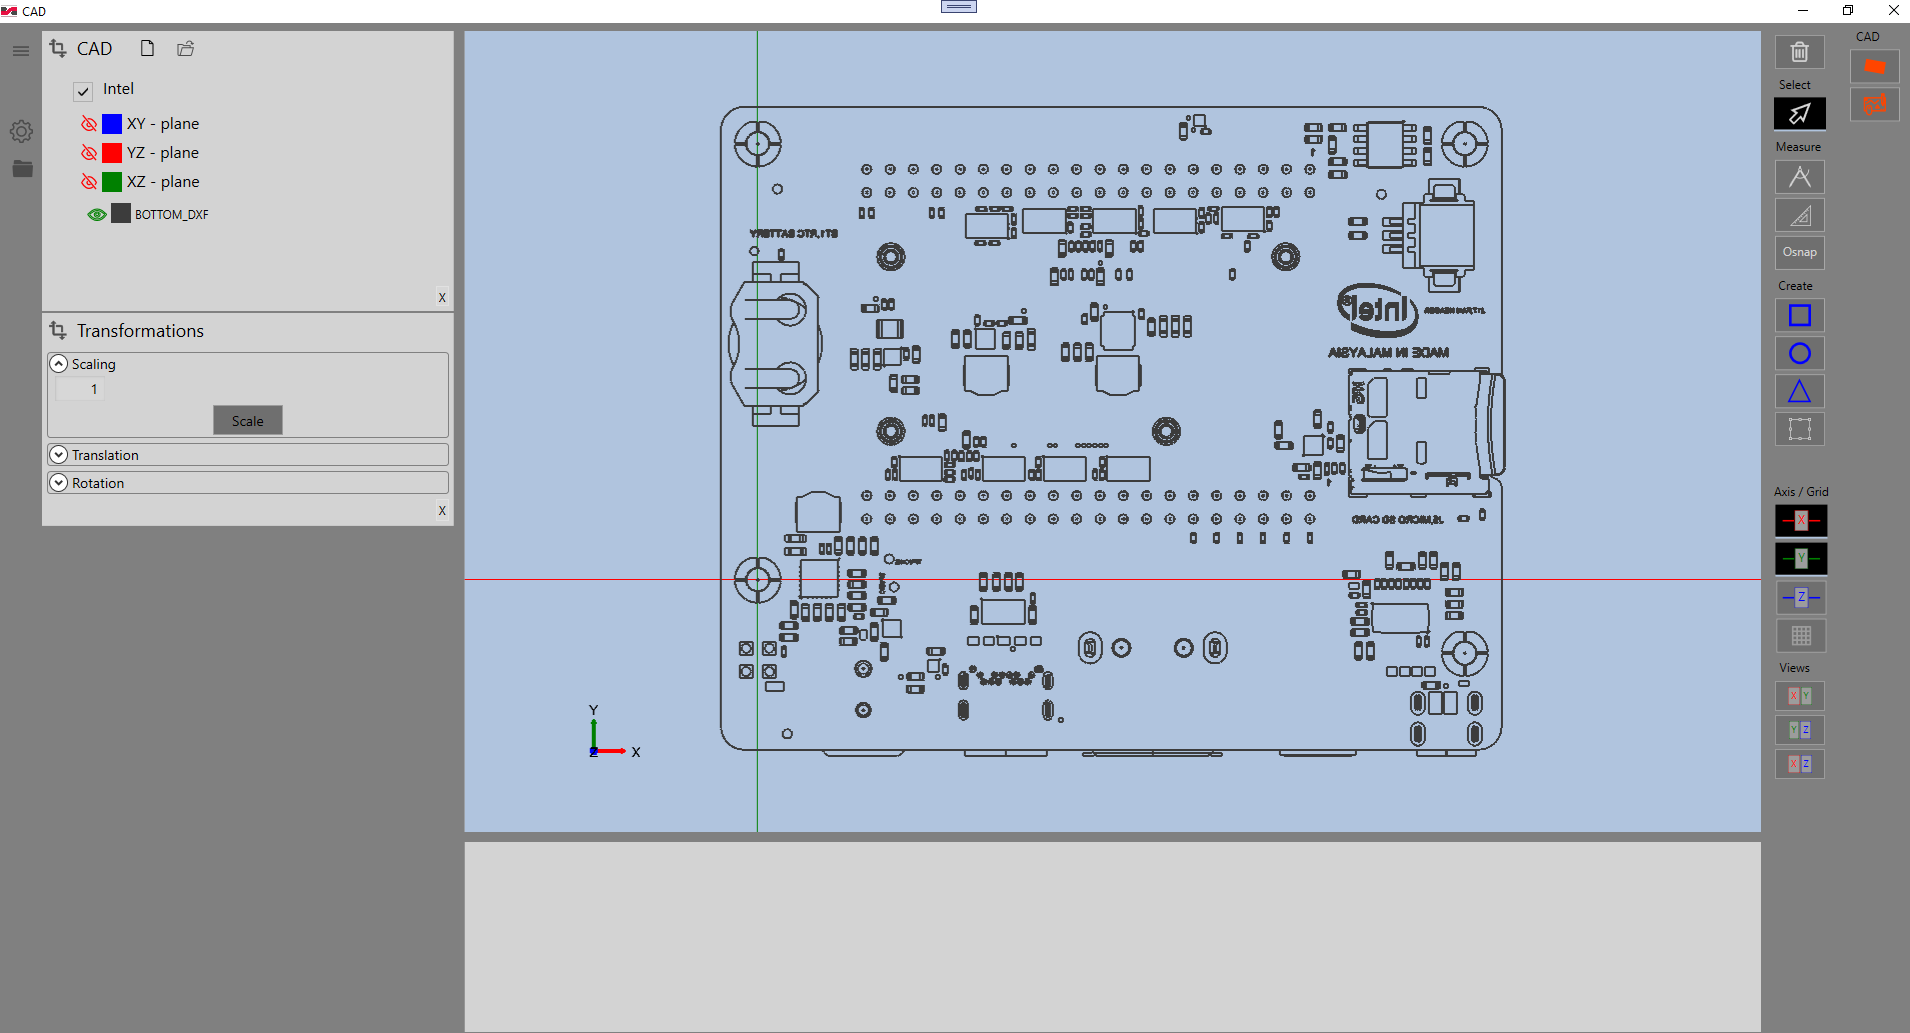
Task: Uncheck the Intel checkbox
Action: click(x=83, y=91)
